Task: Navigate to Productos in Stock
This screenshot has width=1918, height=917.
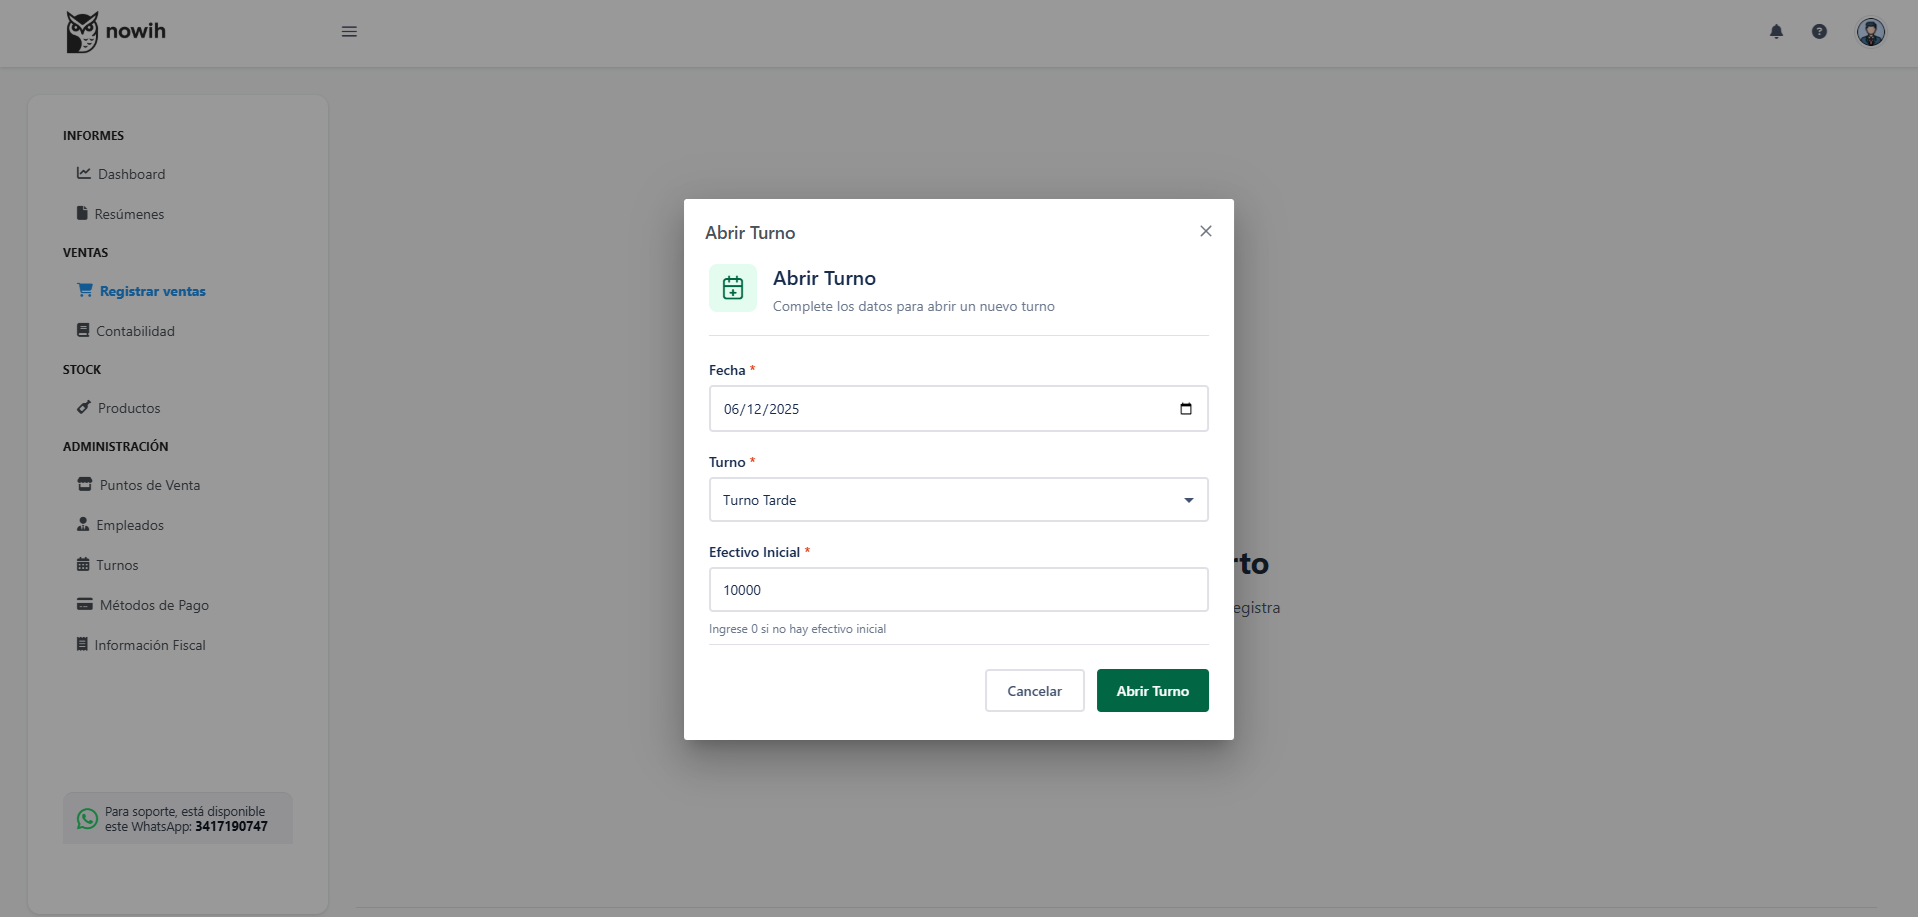Action: tap(129, 408)
